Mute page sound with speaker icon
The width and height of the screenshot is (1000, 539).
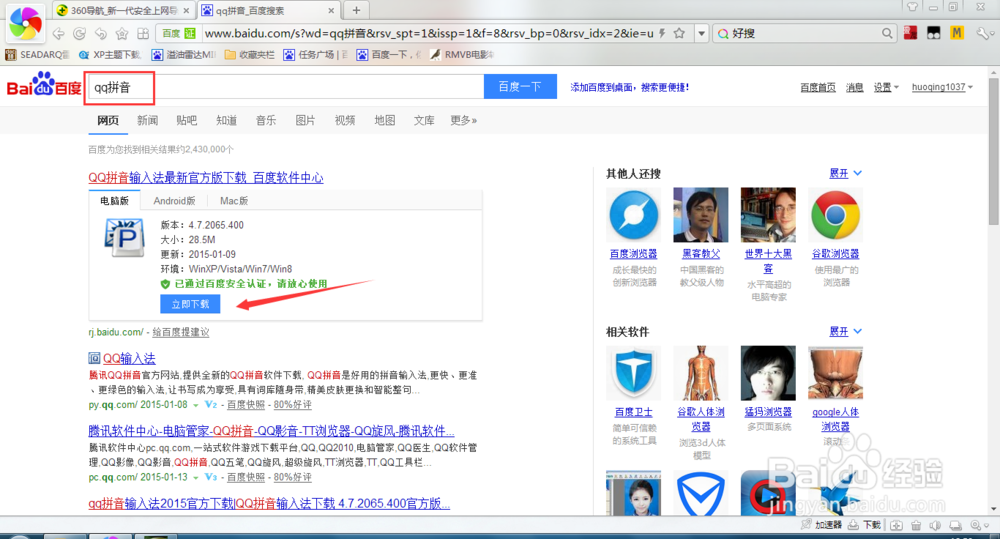tap(935, 525)
